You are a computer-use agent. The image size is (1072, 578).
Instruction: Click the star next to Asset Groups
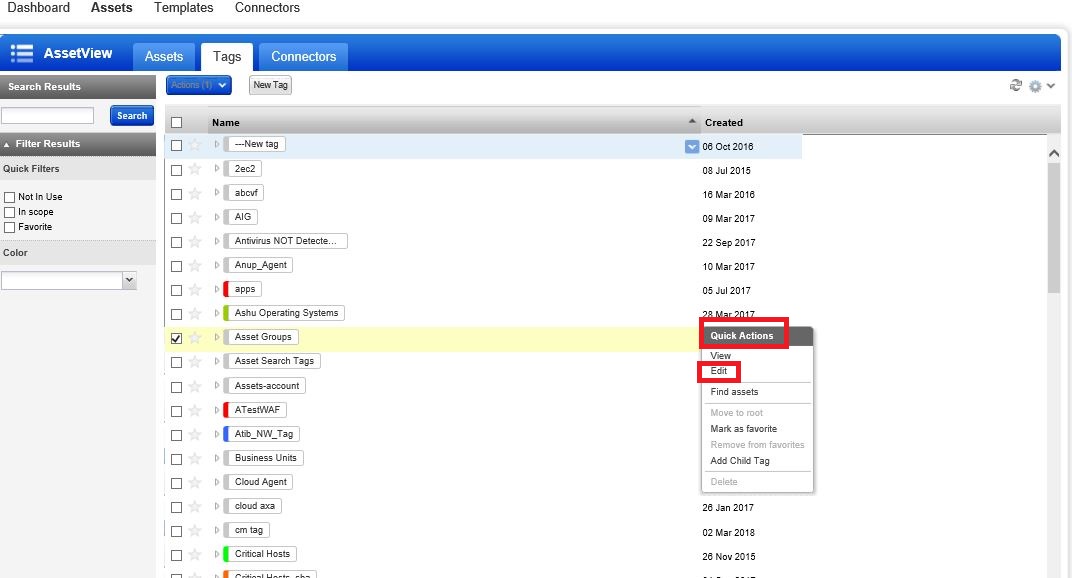[x=193, y=337]
